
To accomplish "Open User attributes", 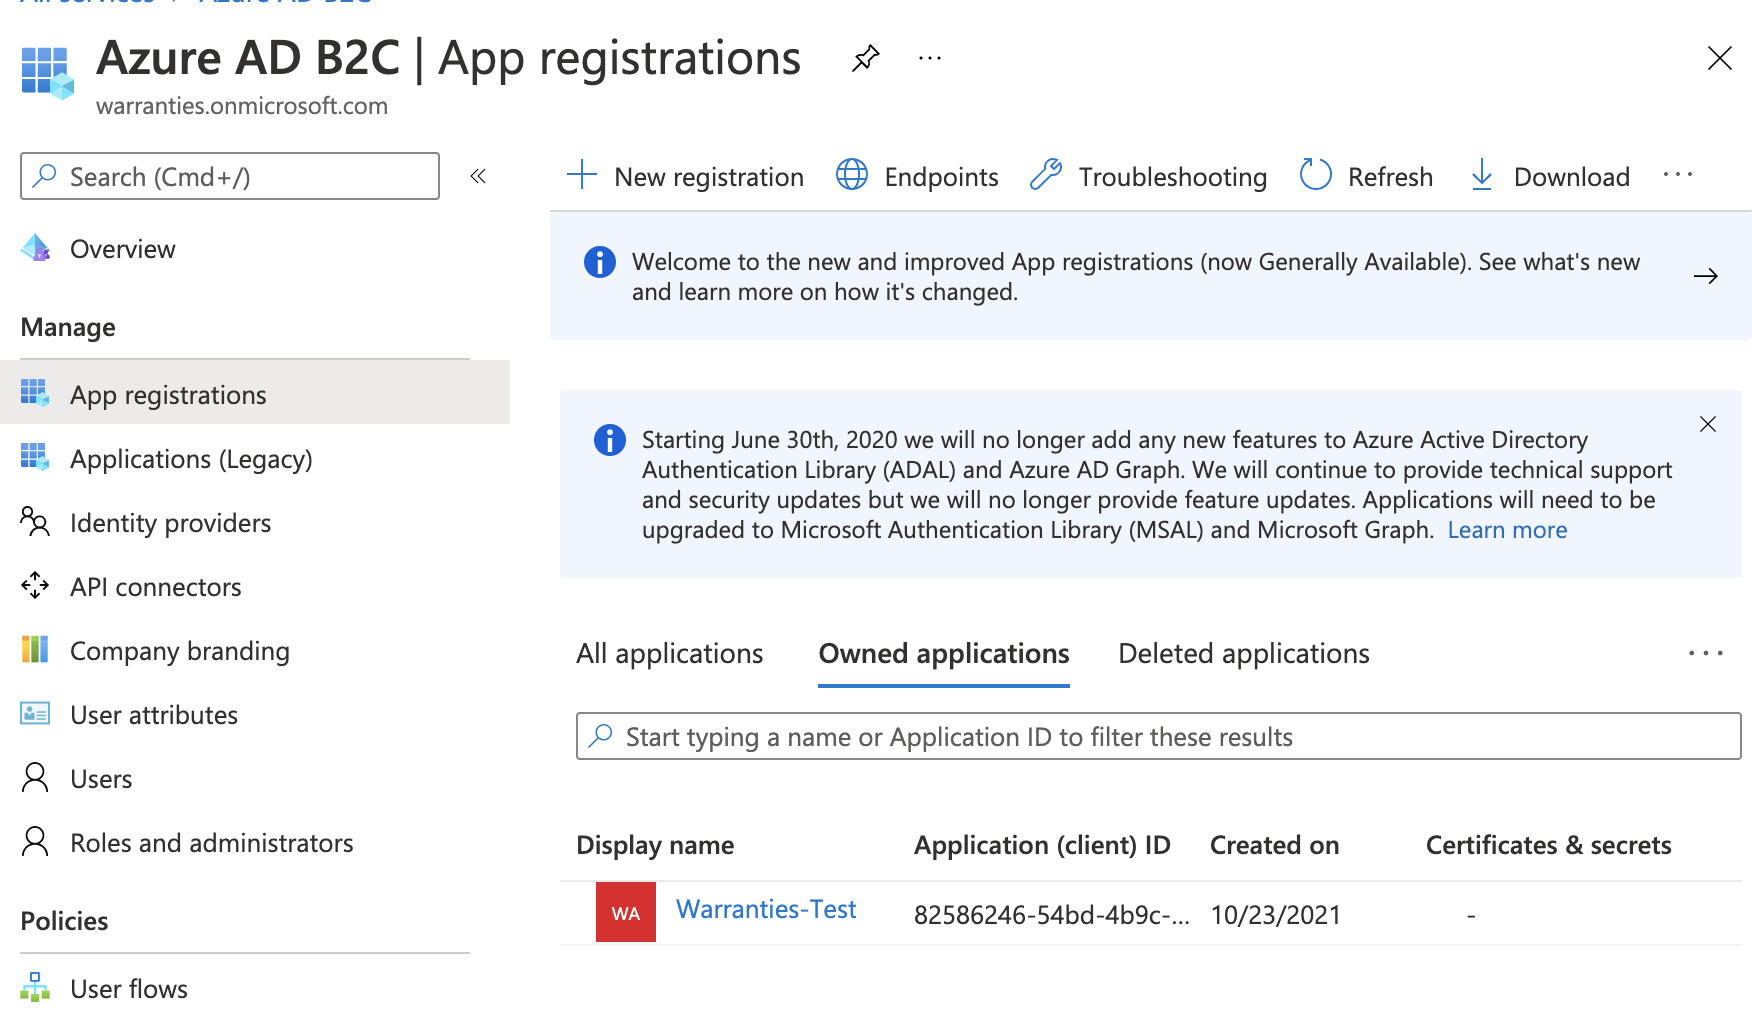I will pos(154,715).
